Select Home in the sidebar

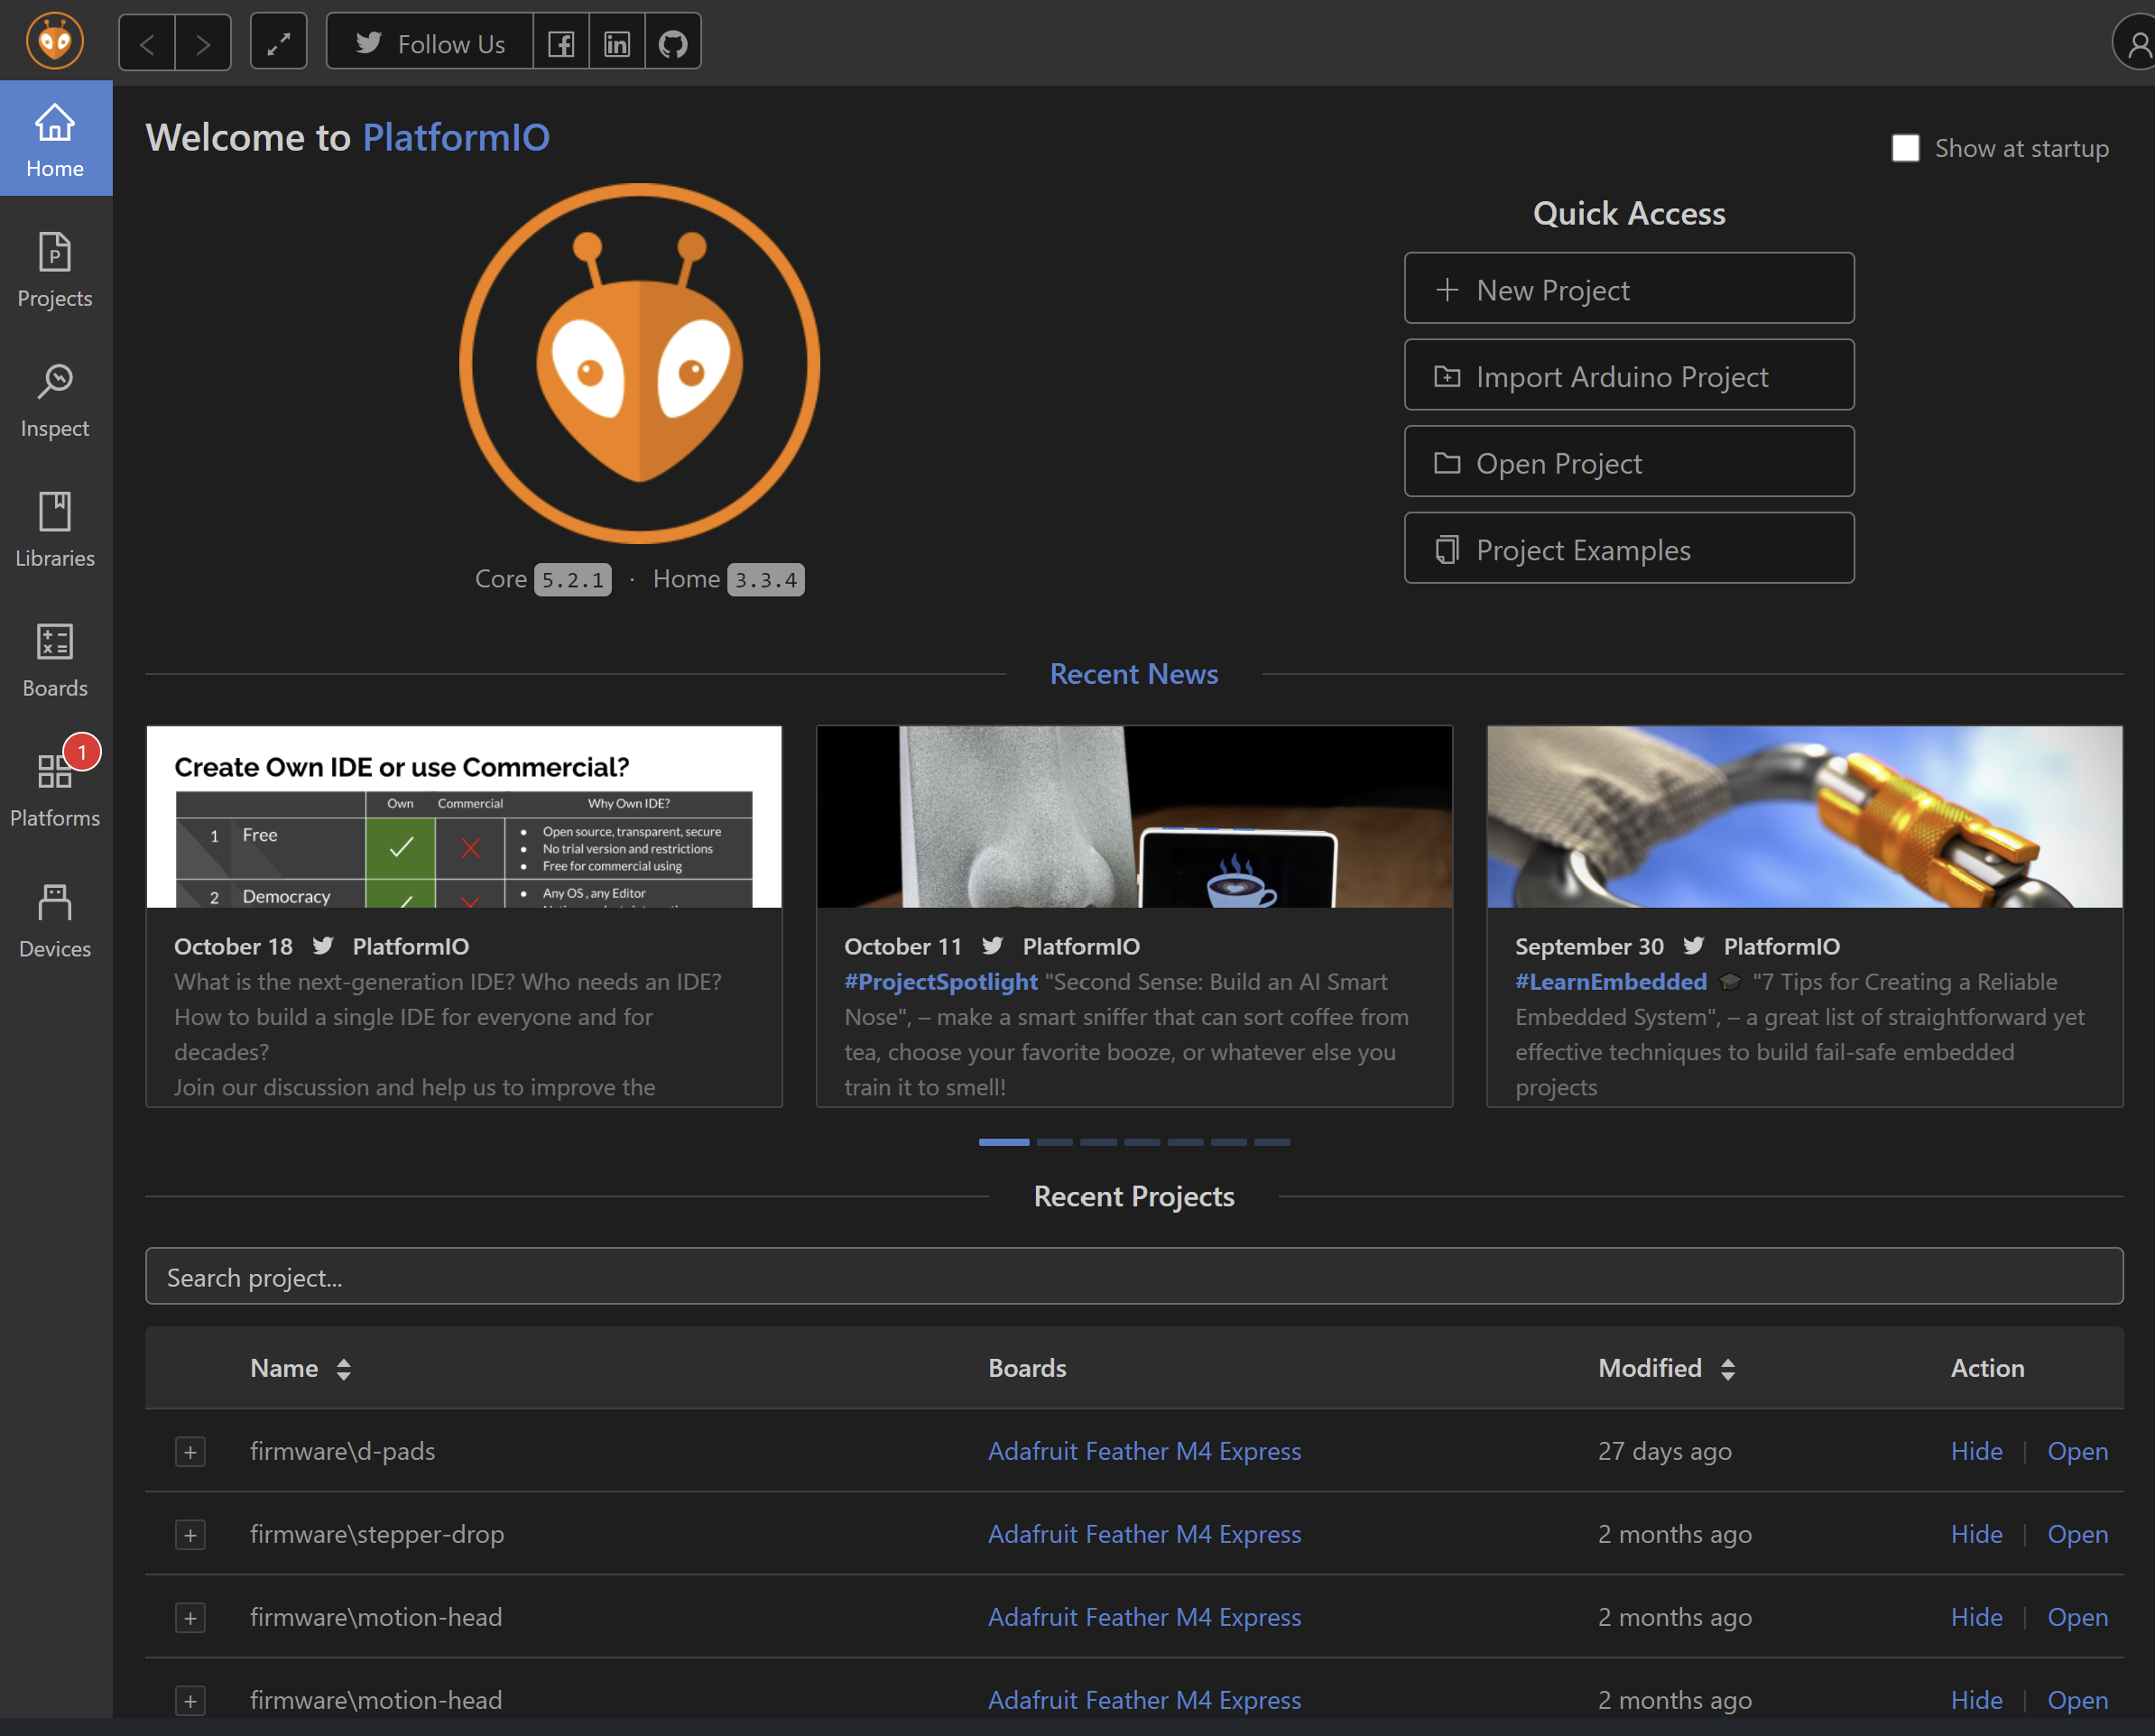56,138
